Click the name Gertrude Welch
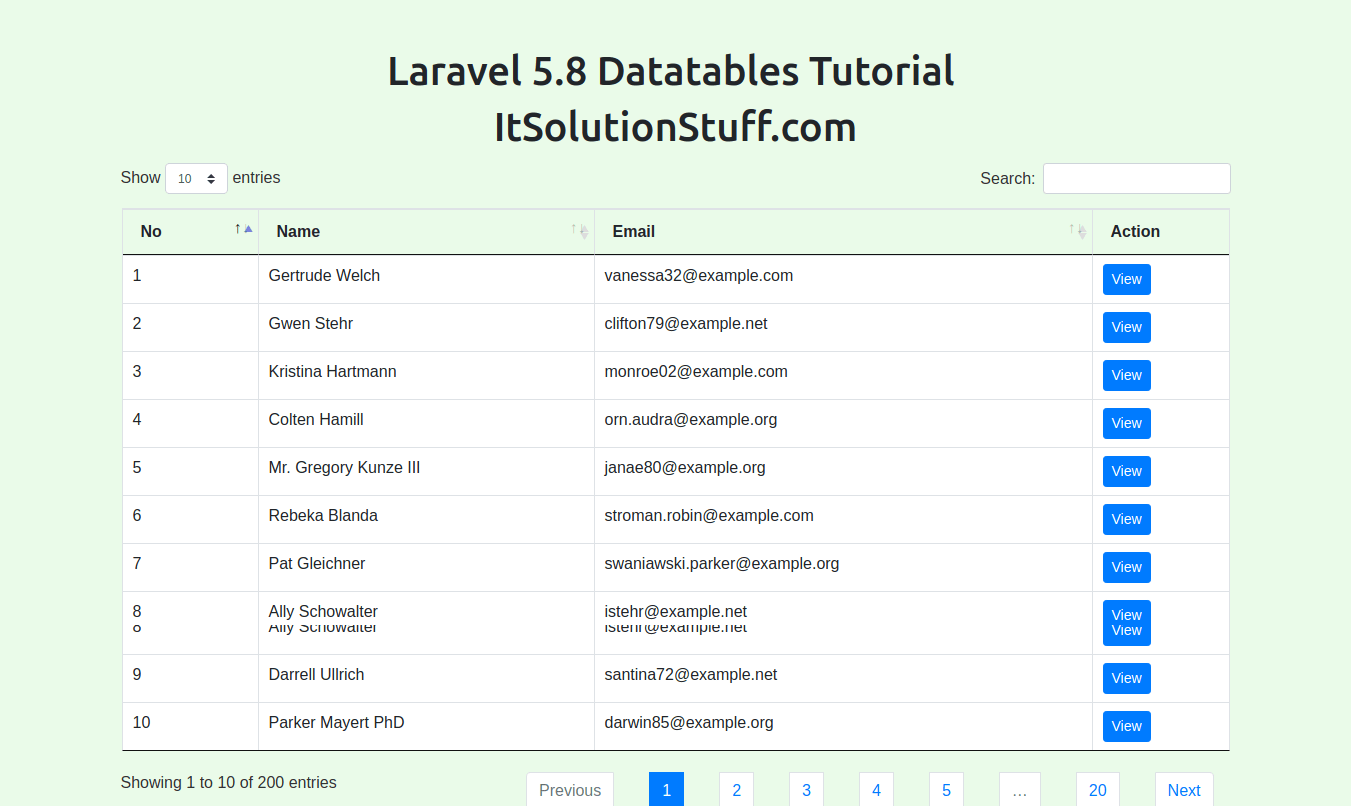 pyautogui.click(x=324, y=275)
